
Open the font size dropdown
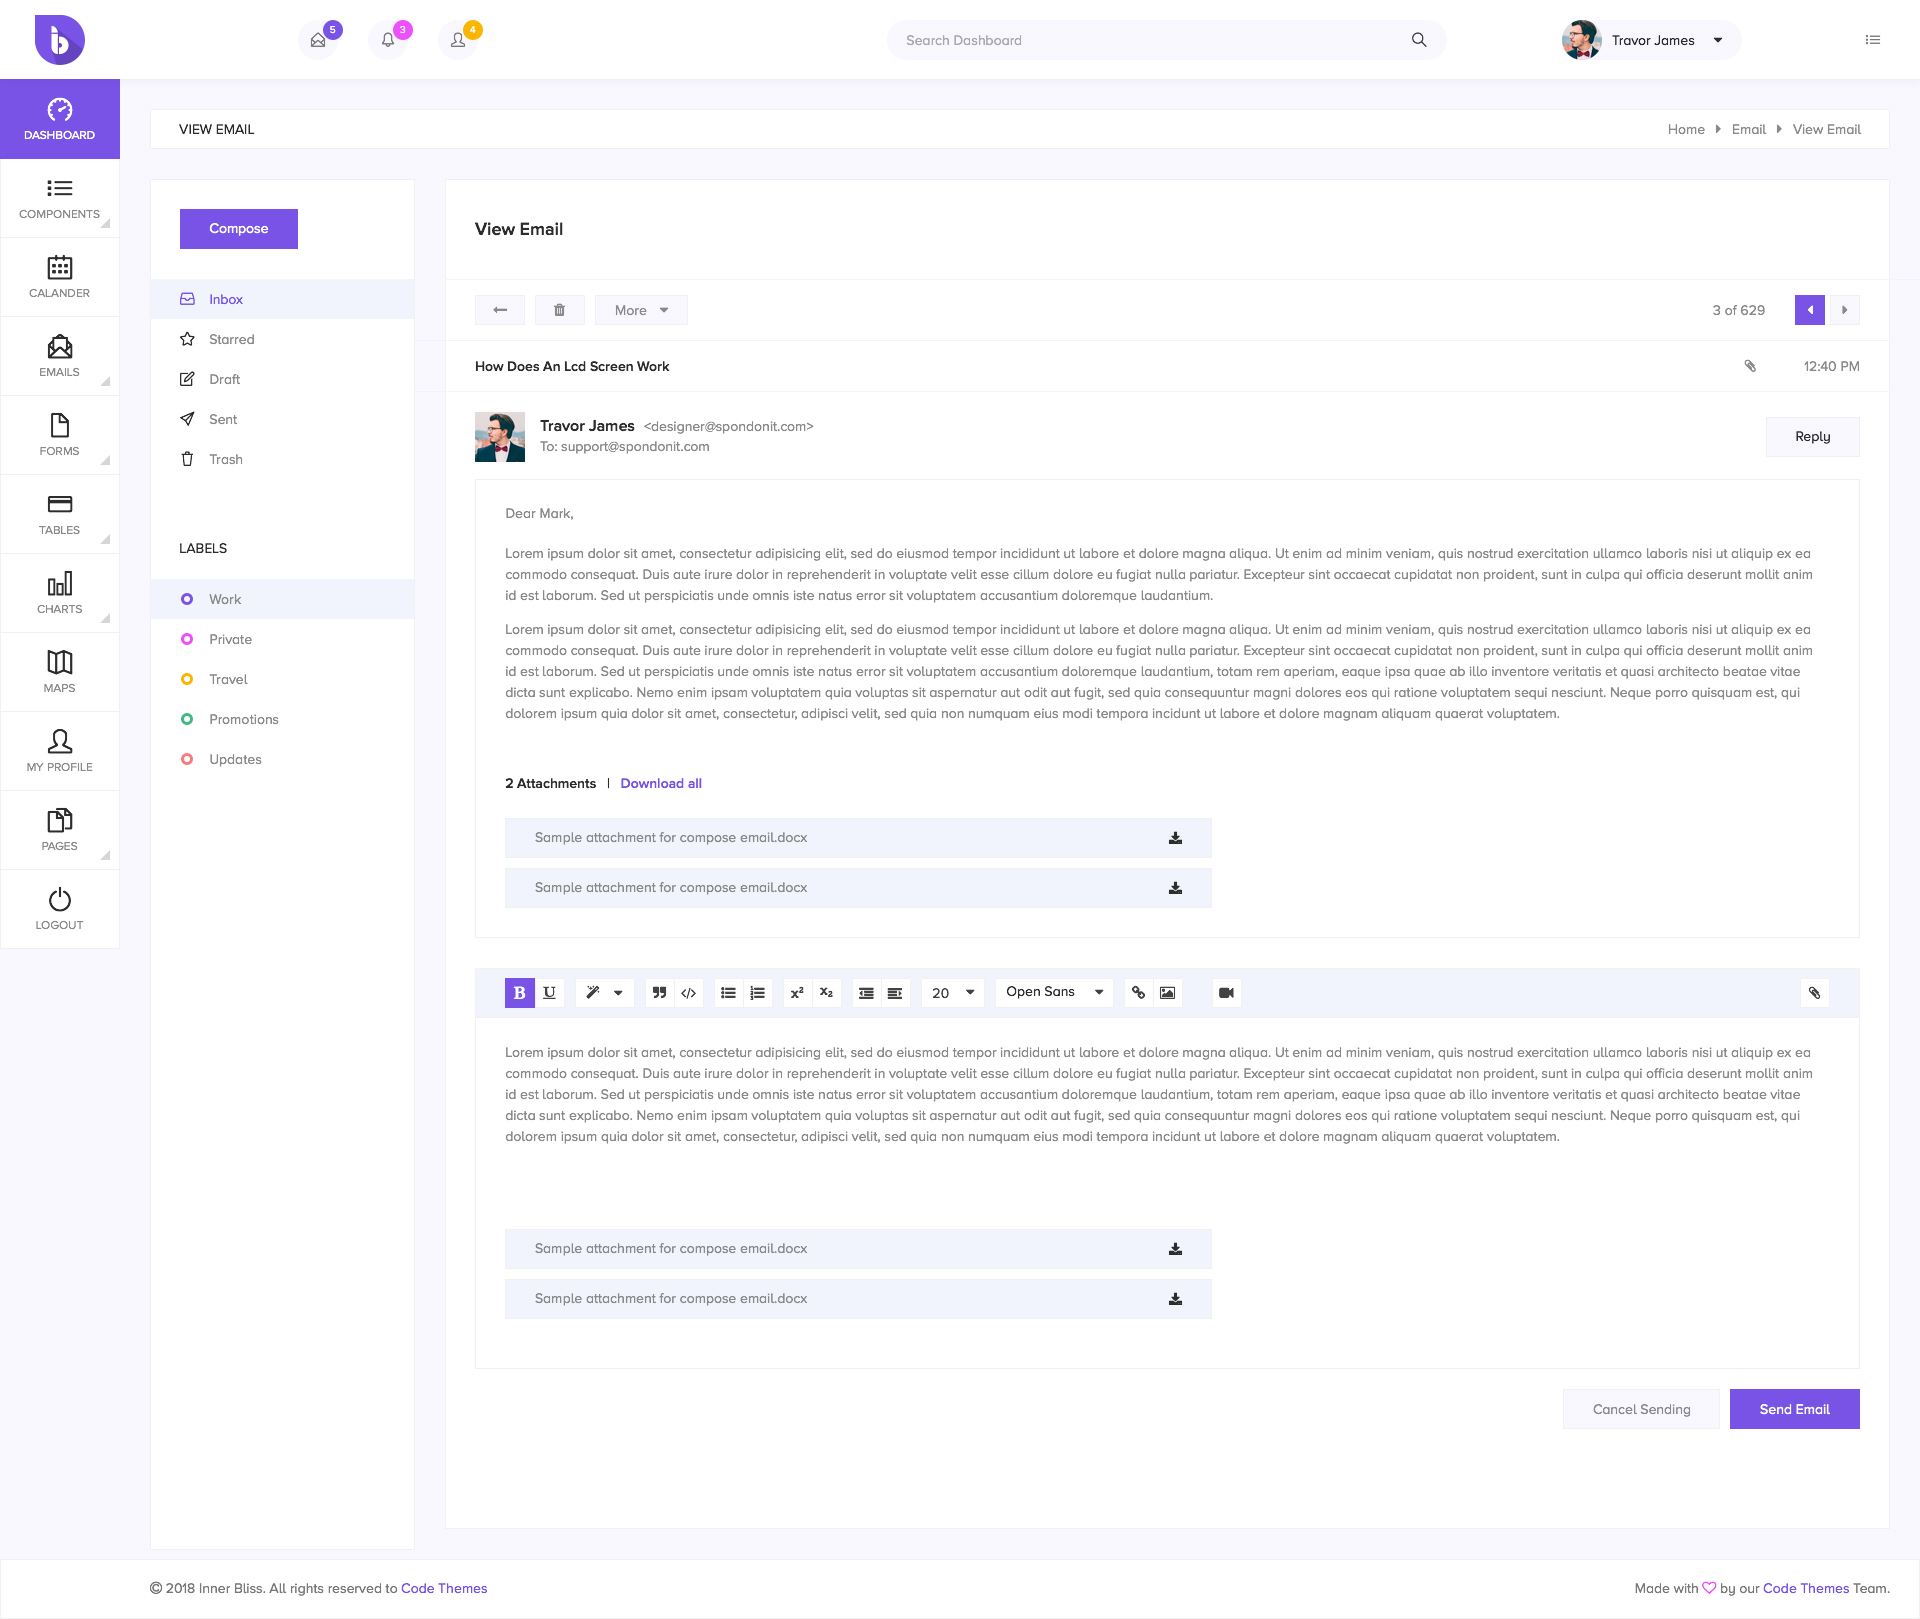[951, 992]
